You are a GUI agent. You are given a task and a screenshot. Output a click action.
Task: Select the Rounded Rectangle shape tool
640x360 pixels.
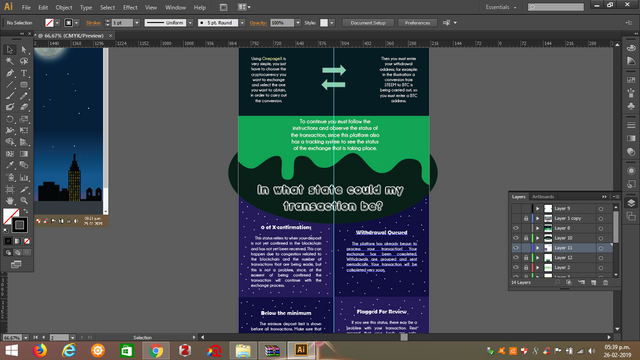[x=24, y=84]
